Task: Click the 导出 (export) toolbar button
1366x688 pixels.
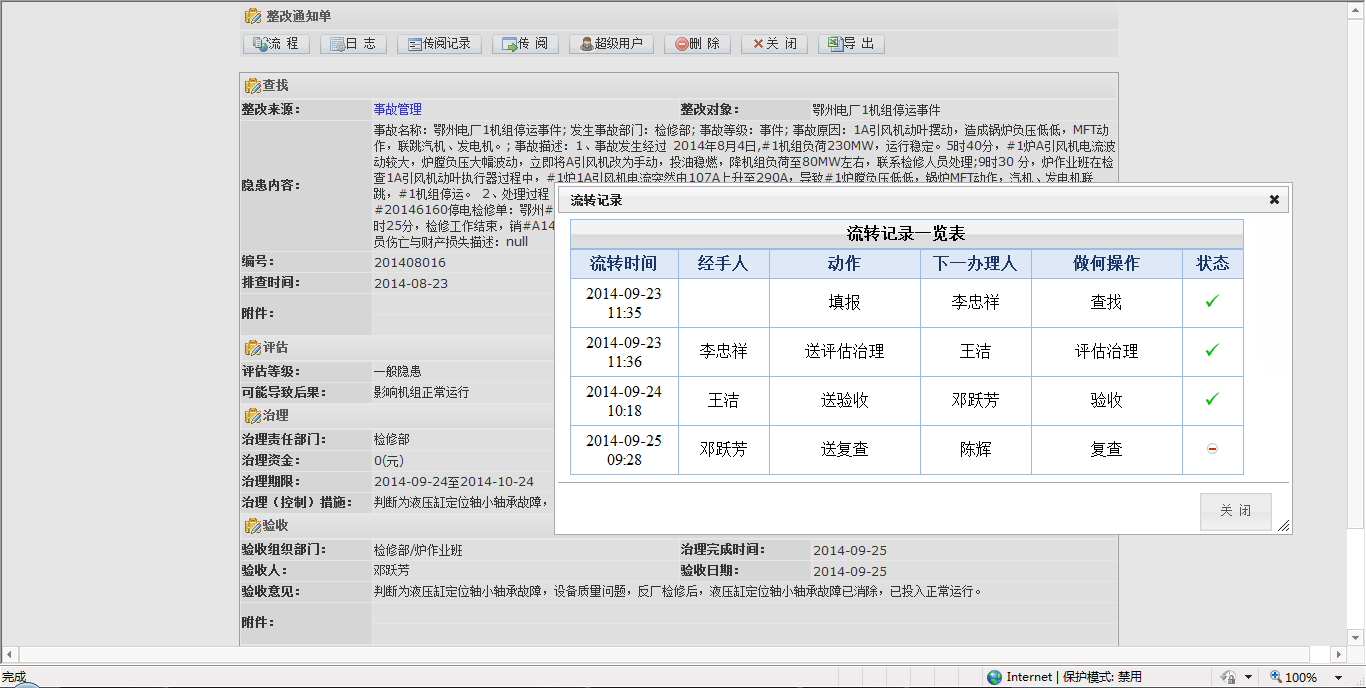Action: tap(850, 44)
